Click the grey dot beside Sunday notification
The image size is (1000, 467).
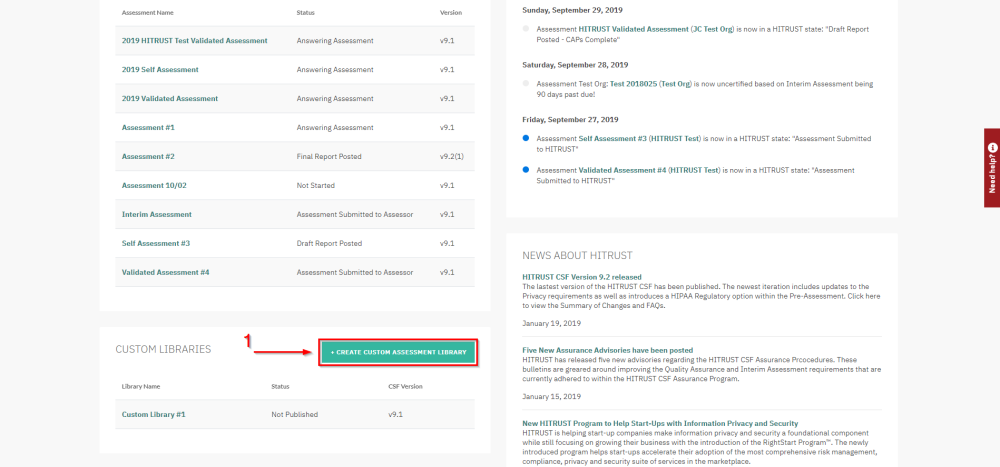[526, 29]
